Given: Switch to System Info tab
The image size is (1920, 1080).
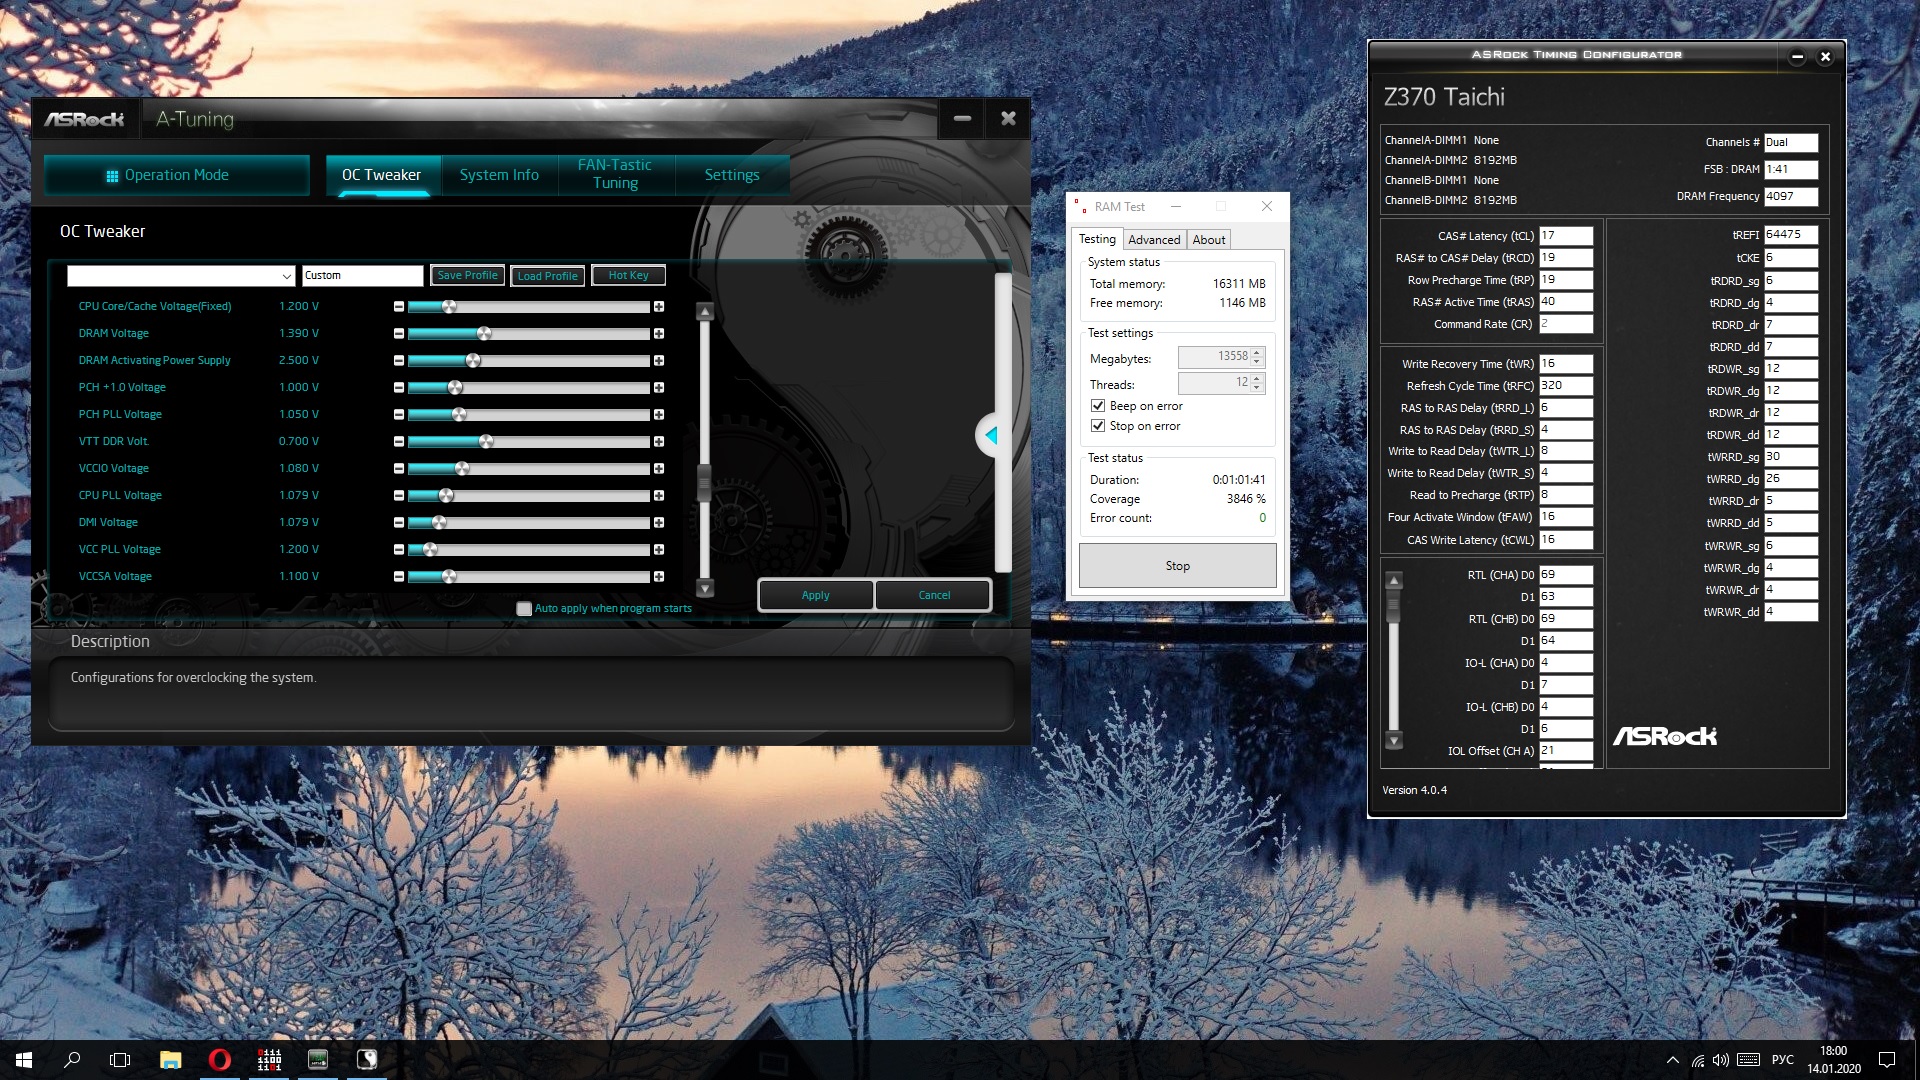Looking at the screenshot, I should [x=499, y=175].
